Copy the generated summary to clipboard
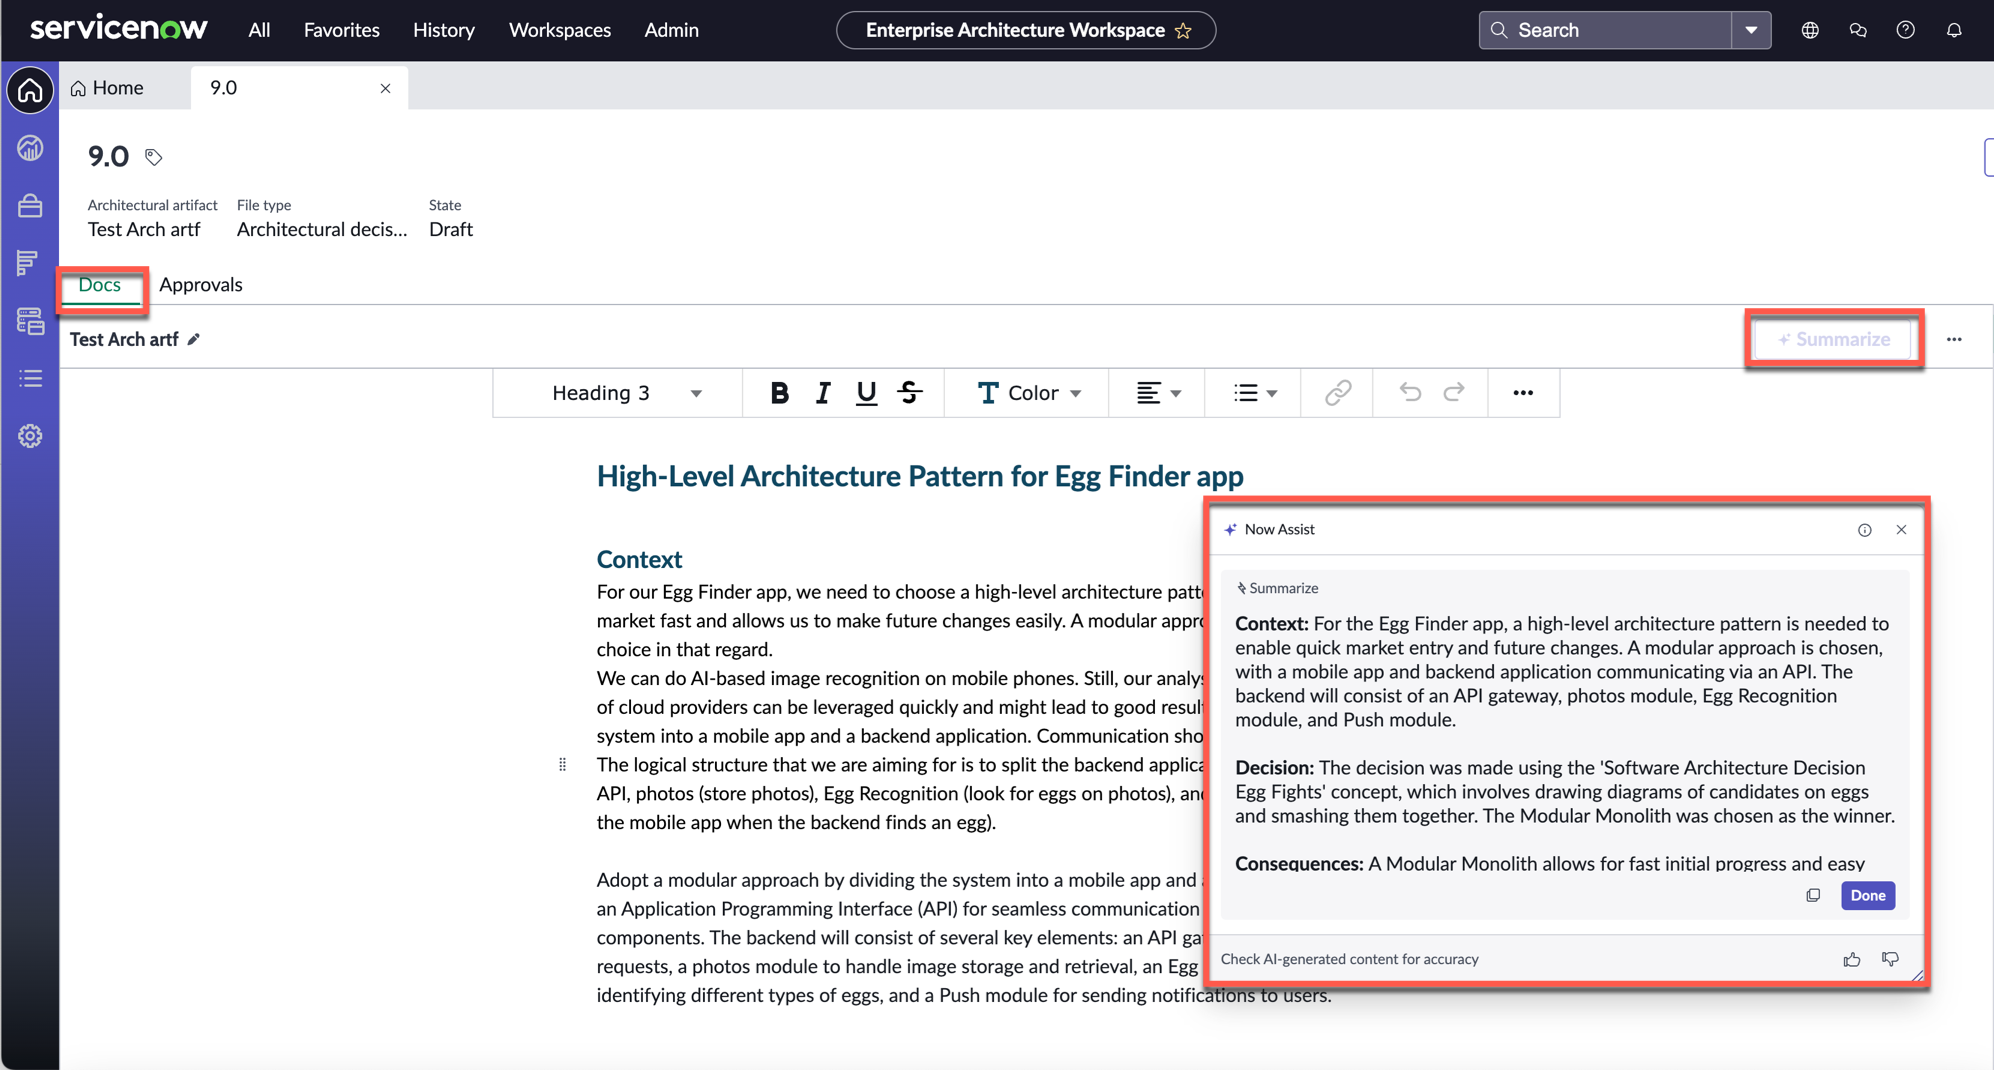 coord(1813,895)
